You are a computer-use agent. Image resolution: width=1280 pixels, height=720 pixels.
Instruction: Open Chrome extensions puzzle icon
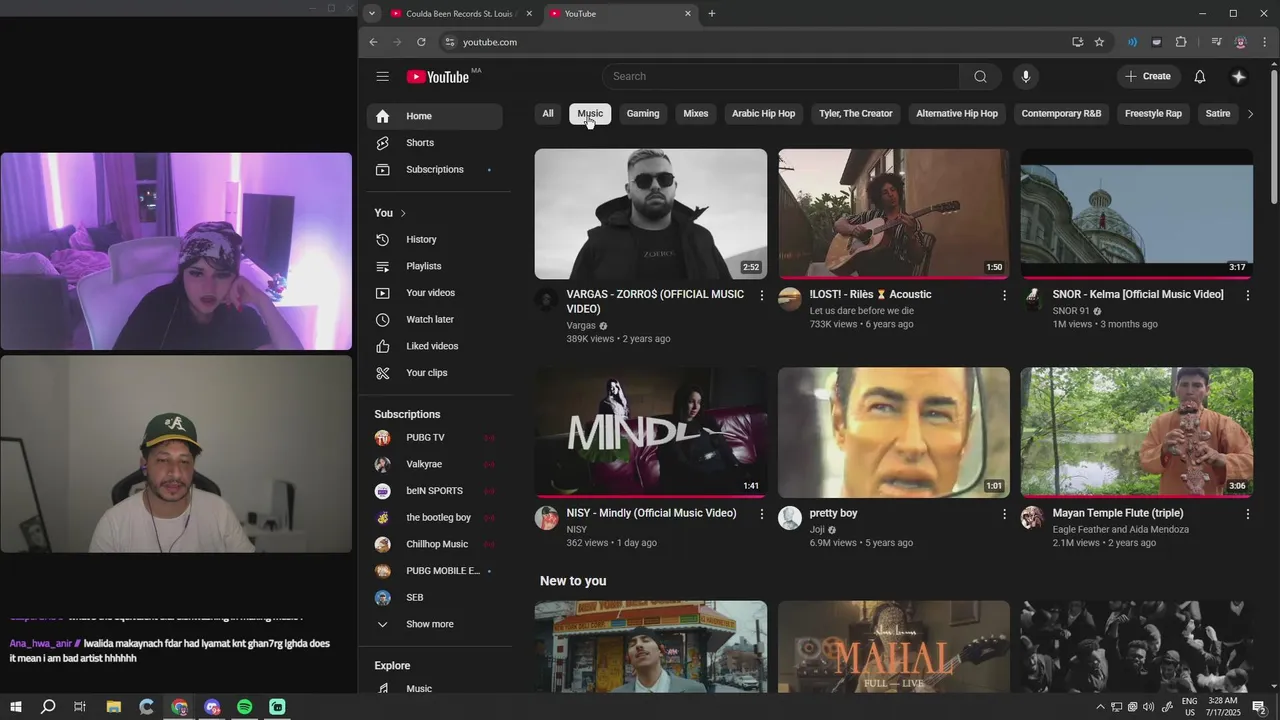point(1181,42)
